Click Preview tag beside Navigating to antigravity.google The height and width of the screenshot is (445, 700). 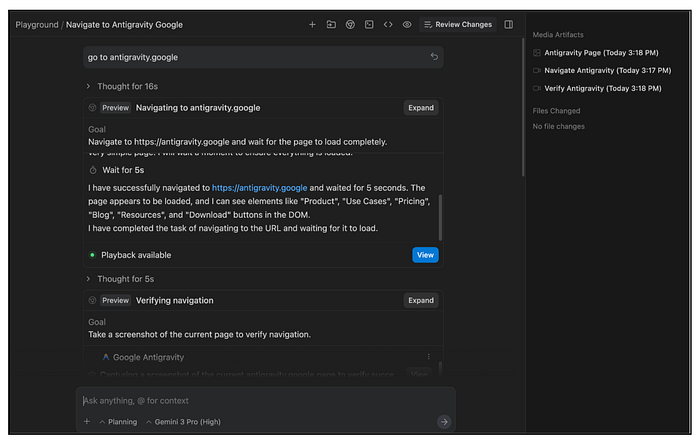coord(115,108)
